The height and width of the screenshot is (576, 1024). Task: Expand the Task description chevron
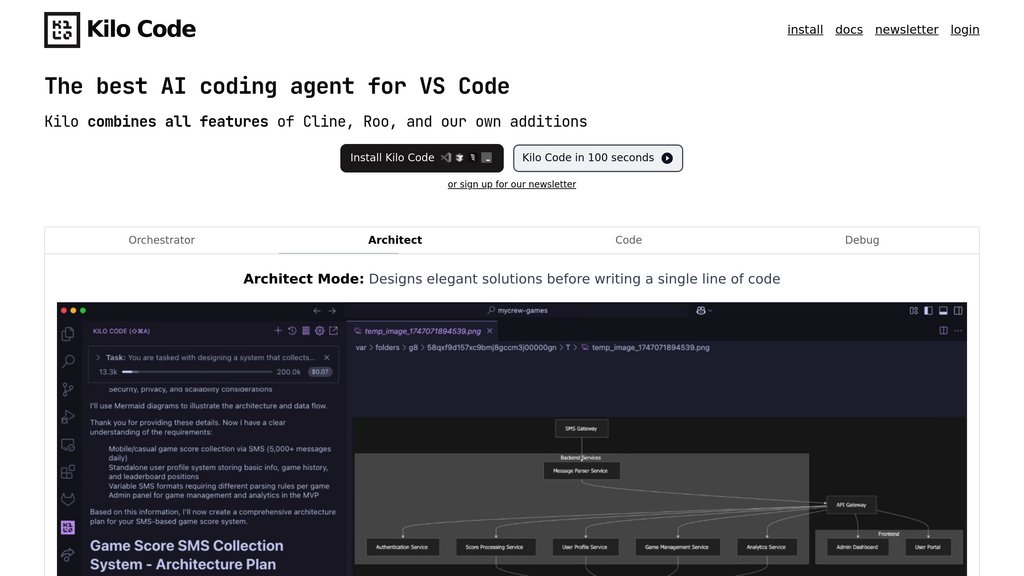tap(97, 357)
